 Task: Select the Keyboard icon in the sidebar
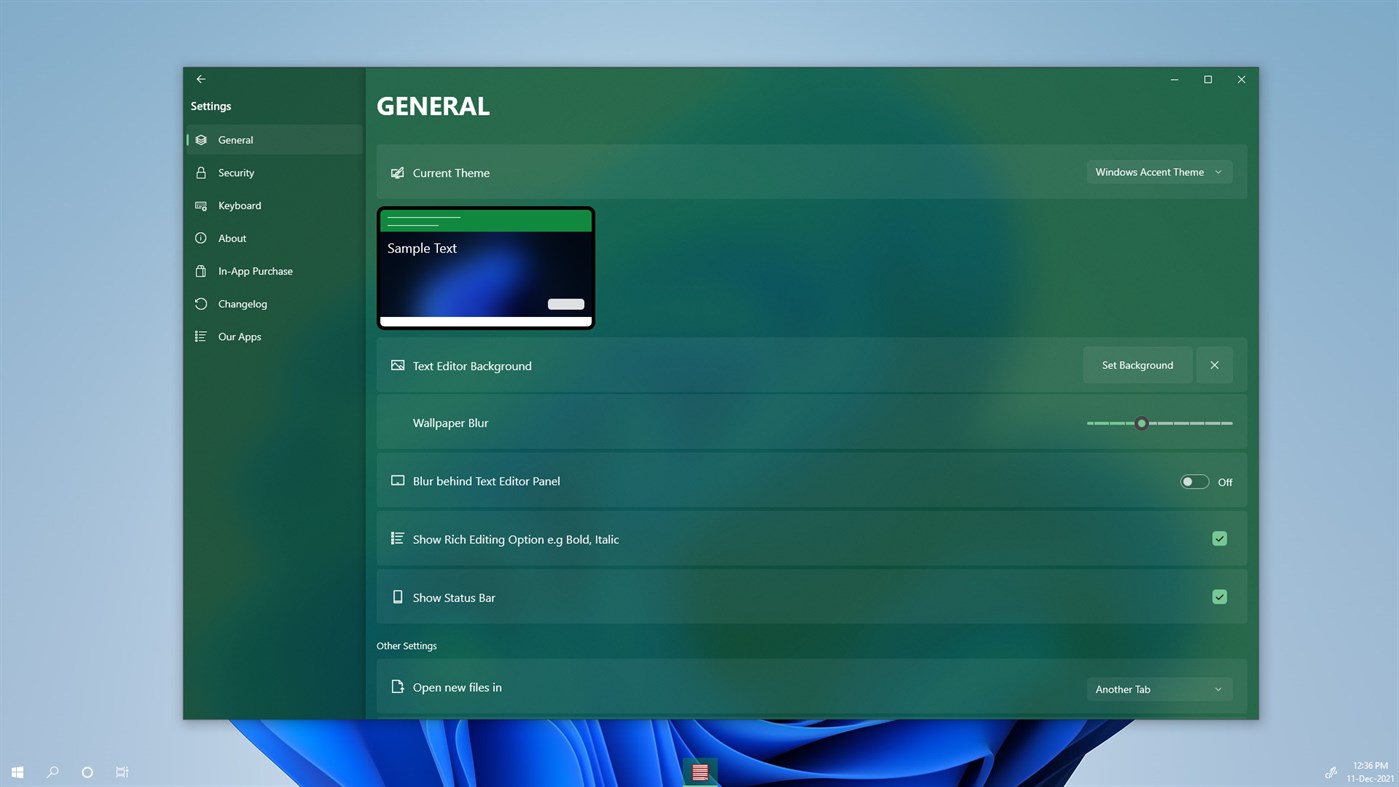(x=202, y=205)
